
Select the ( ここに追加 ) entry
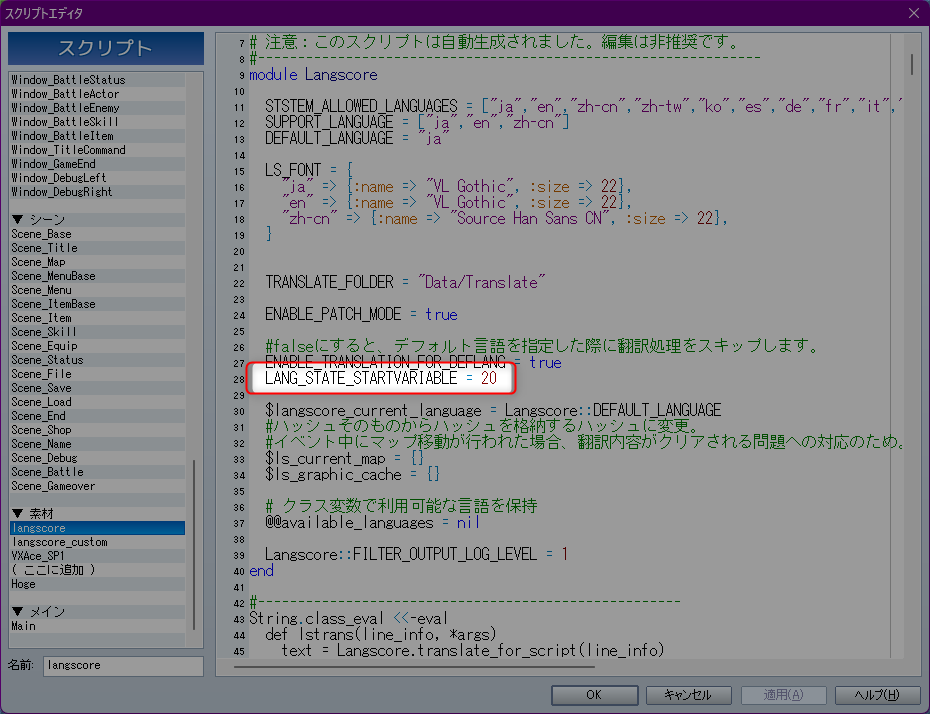pyautogui.click(x=98, y=570)
